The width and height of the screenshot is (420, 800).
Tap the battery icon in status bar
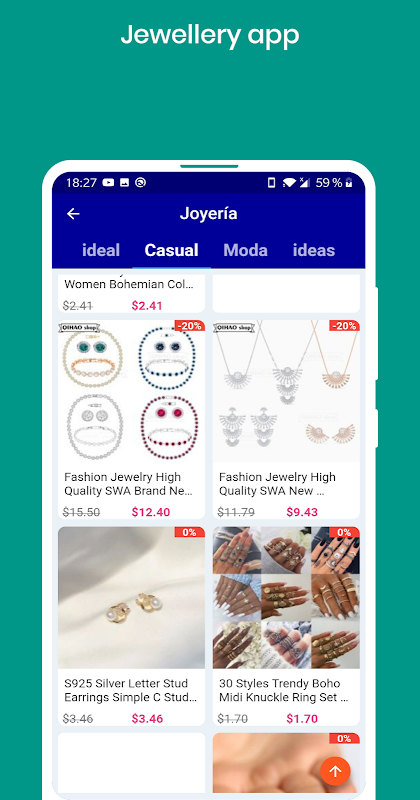pyautogui.click(x=349, y=183)
